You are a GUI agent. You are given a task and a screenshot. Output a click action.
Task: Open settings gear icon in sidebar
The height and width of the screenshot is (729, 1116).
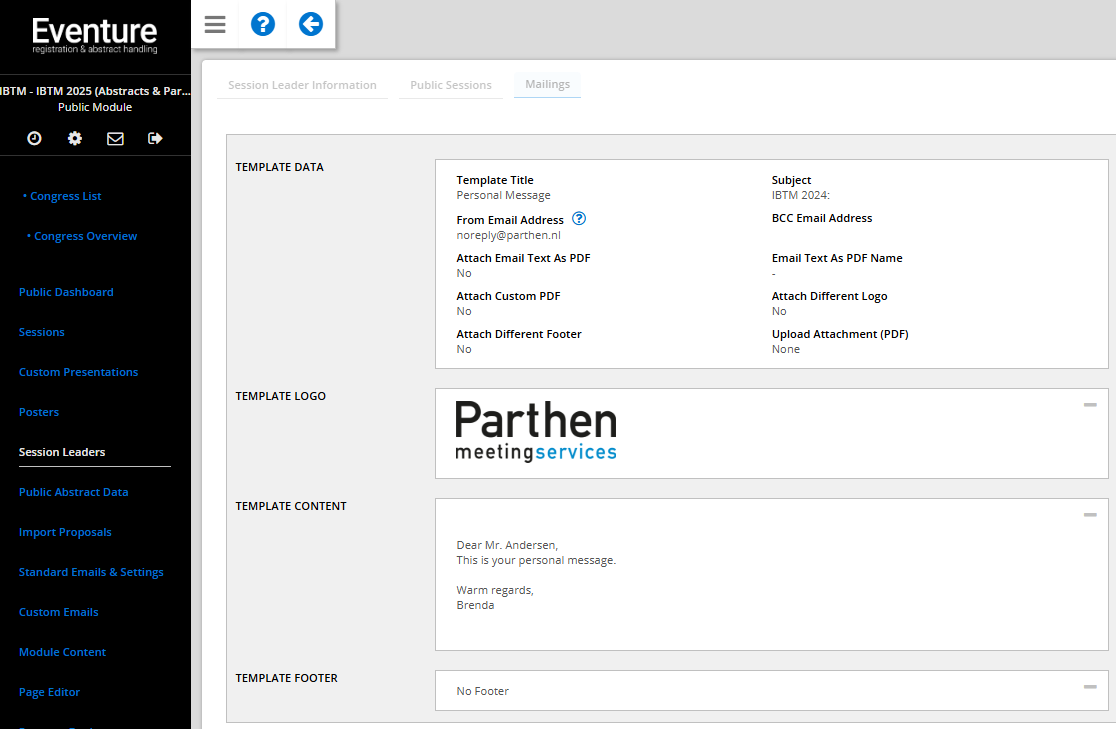[x=75, y=138]
